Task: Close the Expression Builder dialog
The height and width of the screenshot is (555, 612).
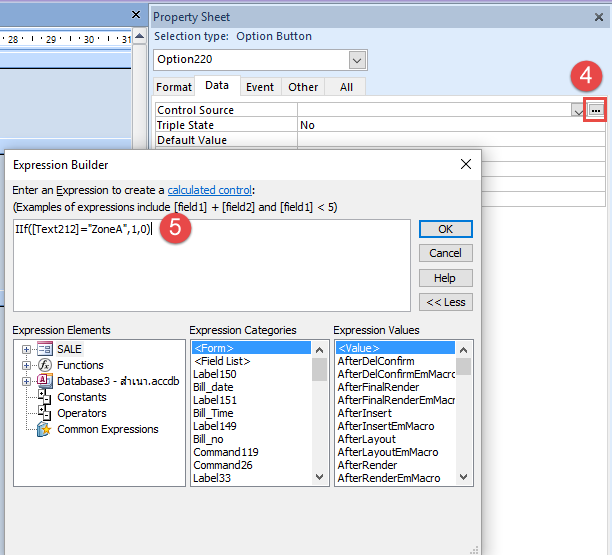Action: pos(465,164)
